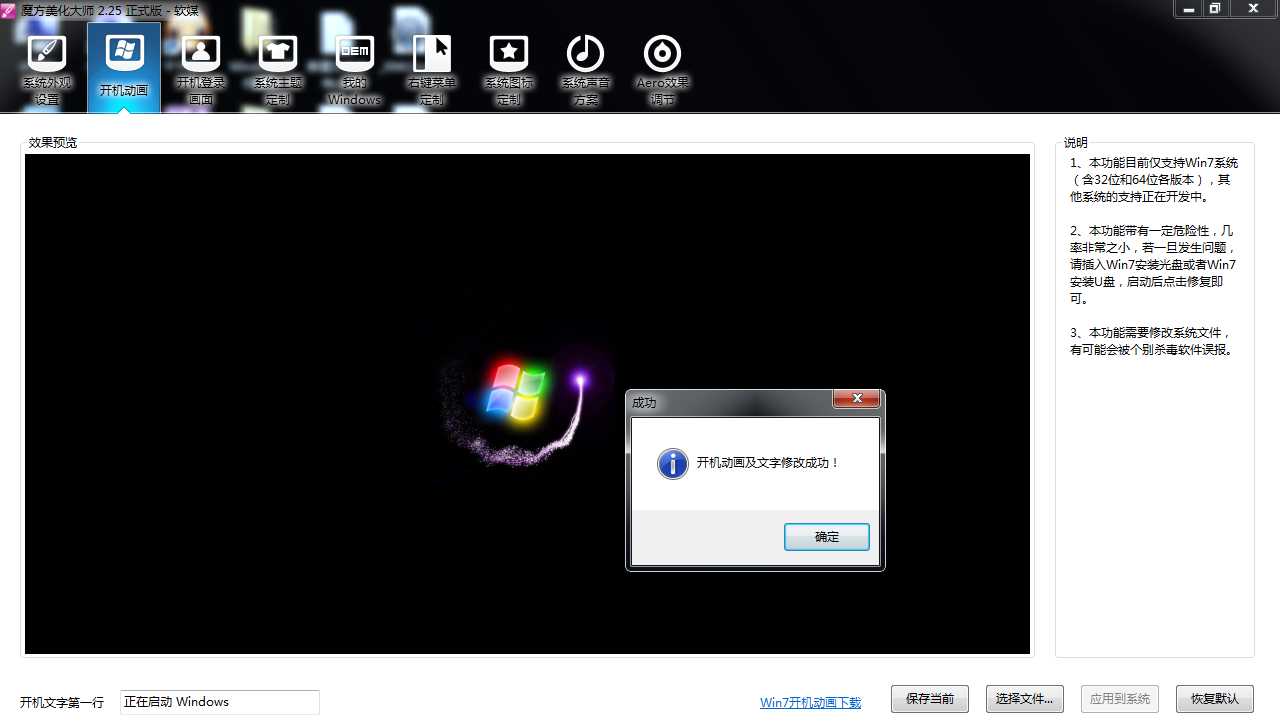Click the 选择文件... button
This screenshot has height=724, width=1280.
coord(1025,699)
